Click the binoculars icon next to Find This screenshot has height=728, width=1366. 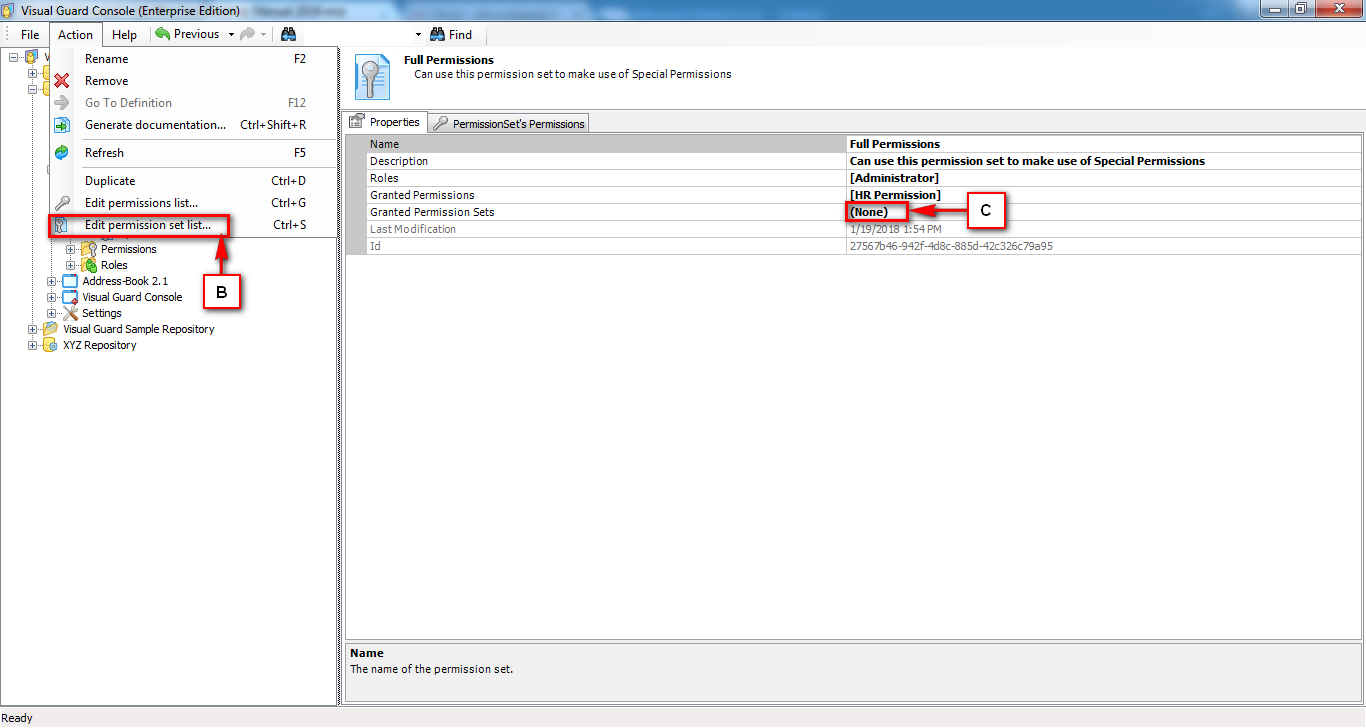[x=437, y=34]
